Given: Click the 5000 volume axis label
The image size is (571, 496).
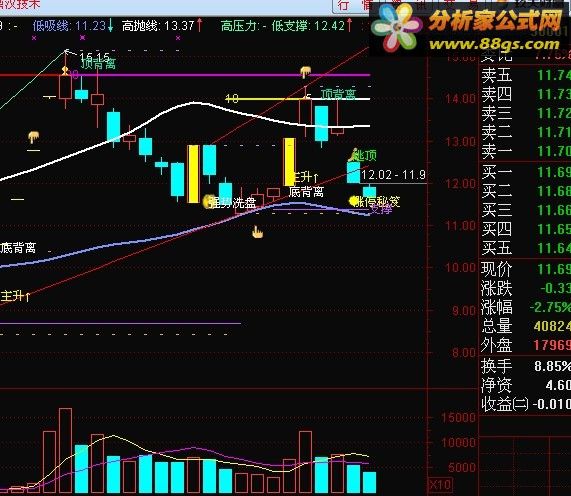Looking at the screenshot, I should pyautogui.click(x=461, y=468).
